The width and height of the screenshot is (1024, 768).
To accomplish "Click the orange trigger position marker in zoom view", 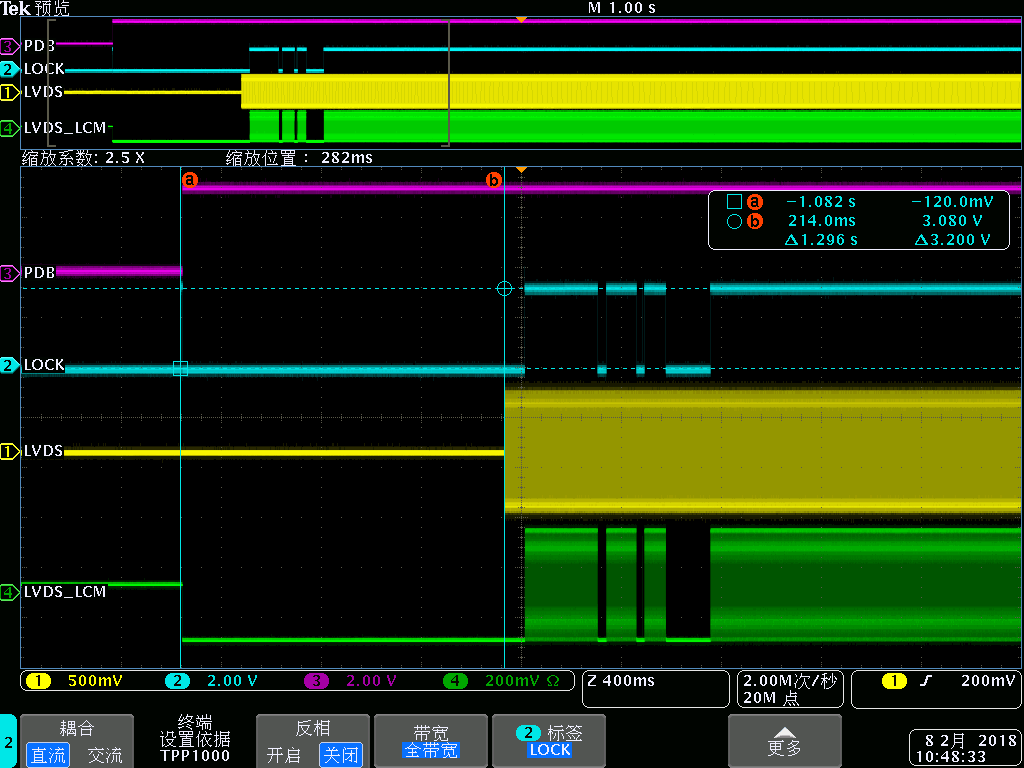I will [520, 170].
